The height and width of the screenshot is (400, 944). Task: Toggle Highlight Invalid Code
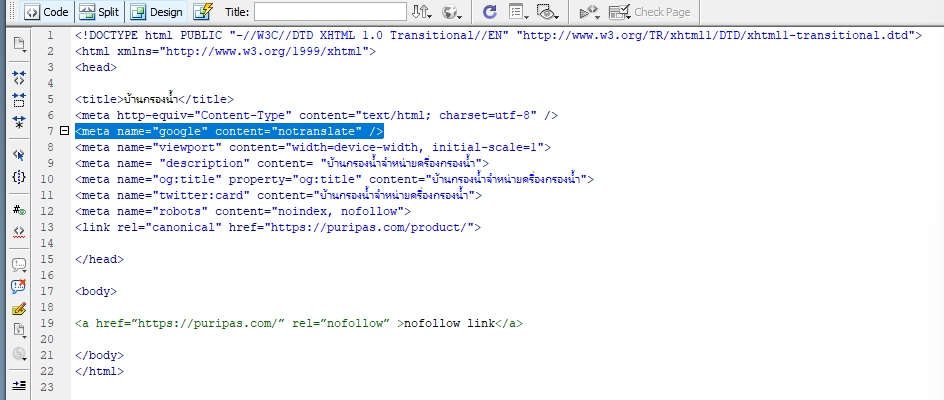click(19, 232)
